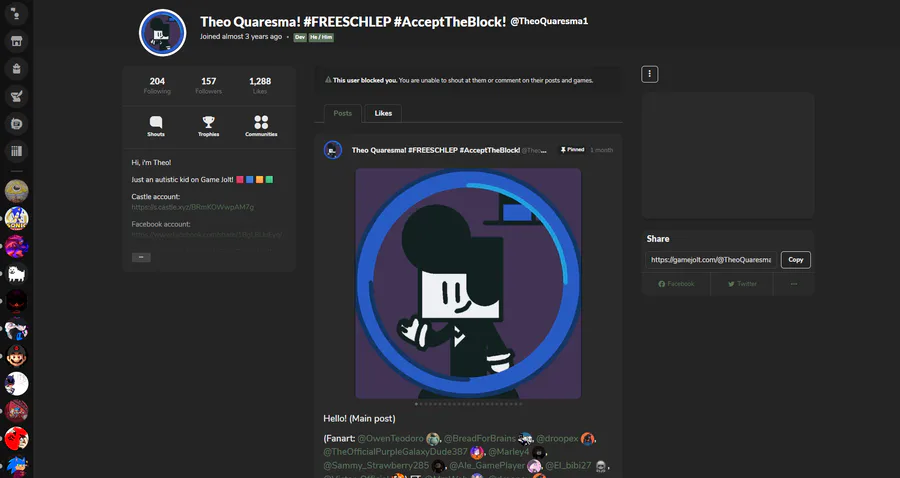
Task: Click the three-dot profile options button
Action: [650, 74]
